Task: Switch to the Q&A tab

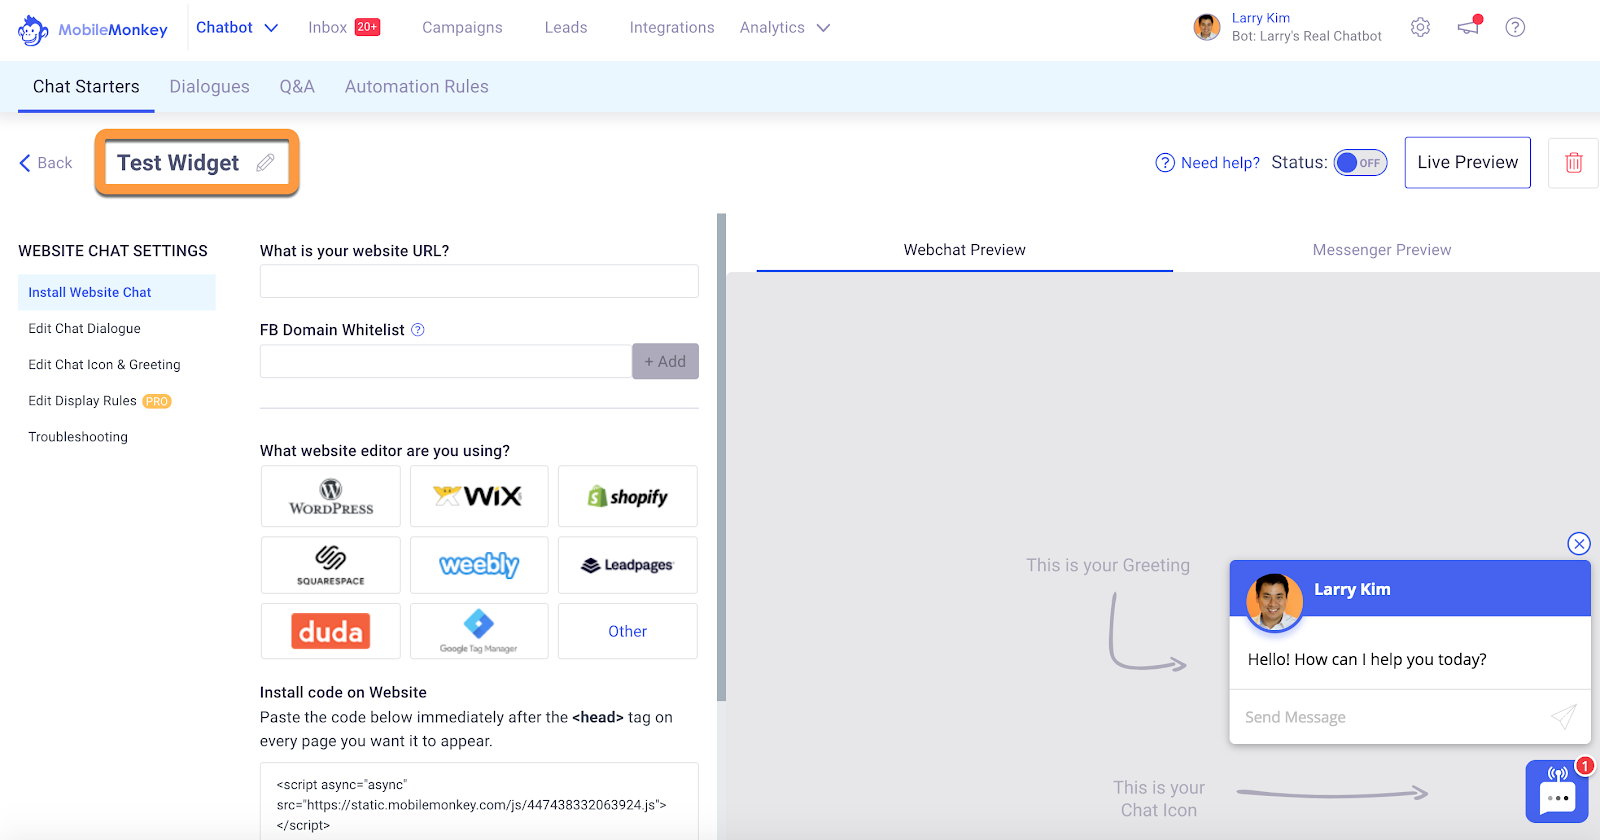Action: pyautogui.click(x=297, y=87)
